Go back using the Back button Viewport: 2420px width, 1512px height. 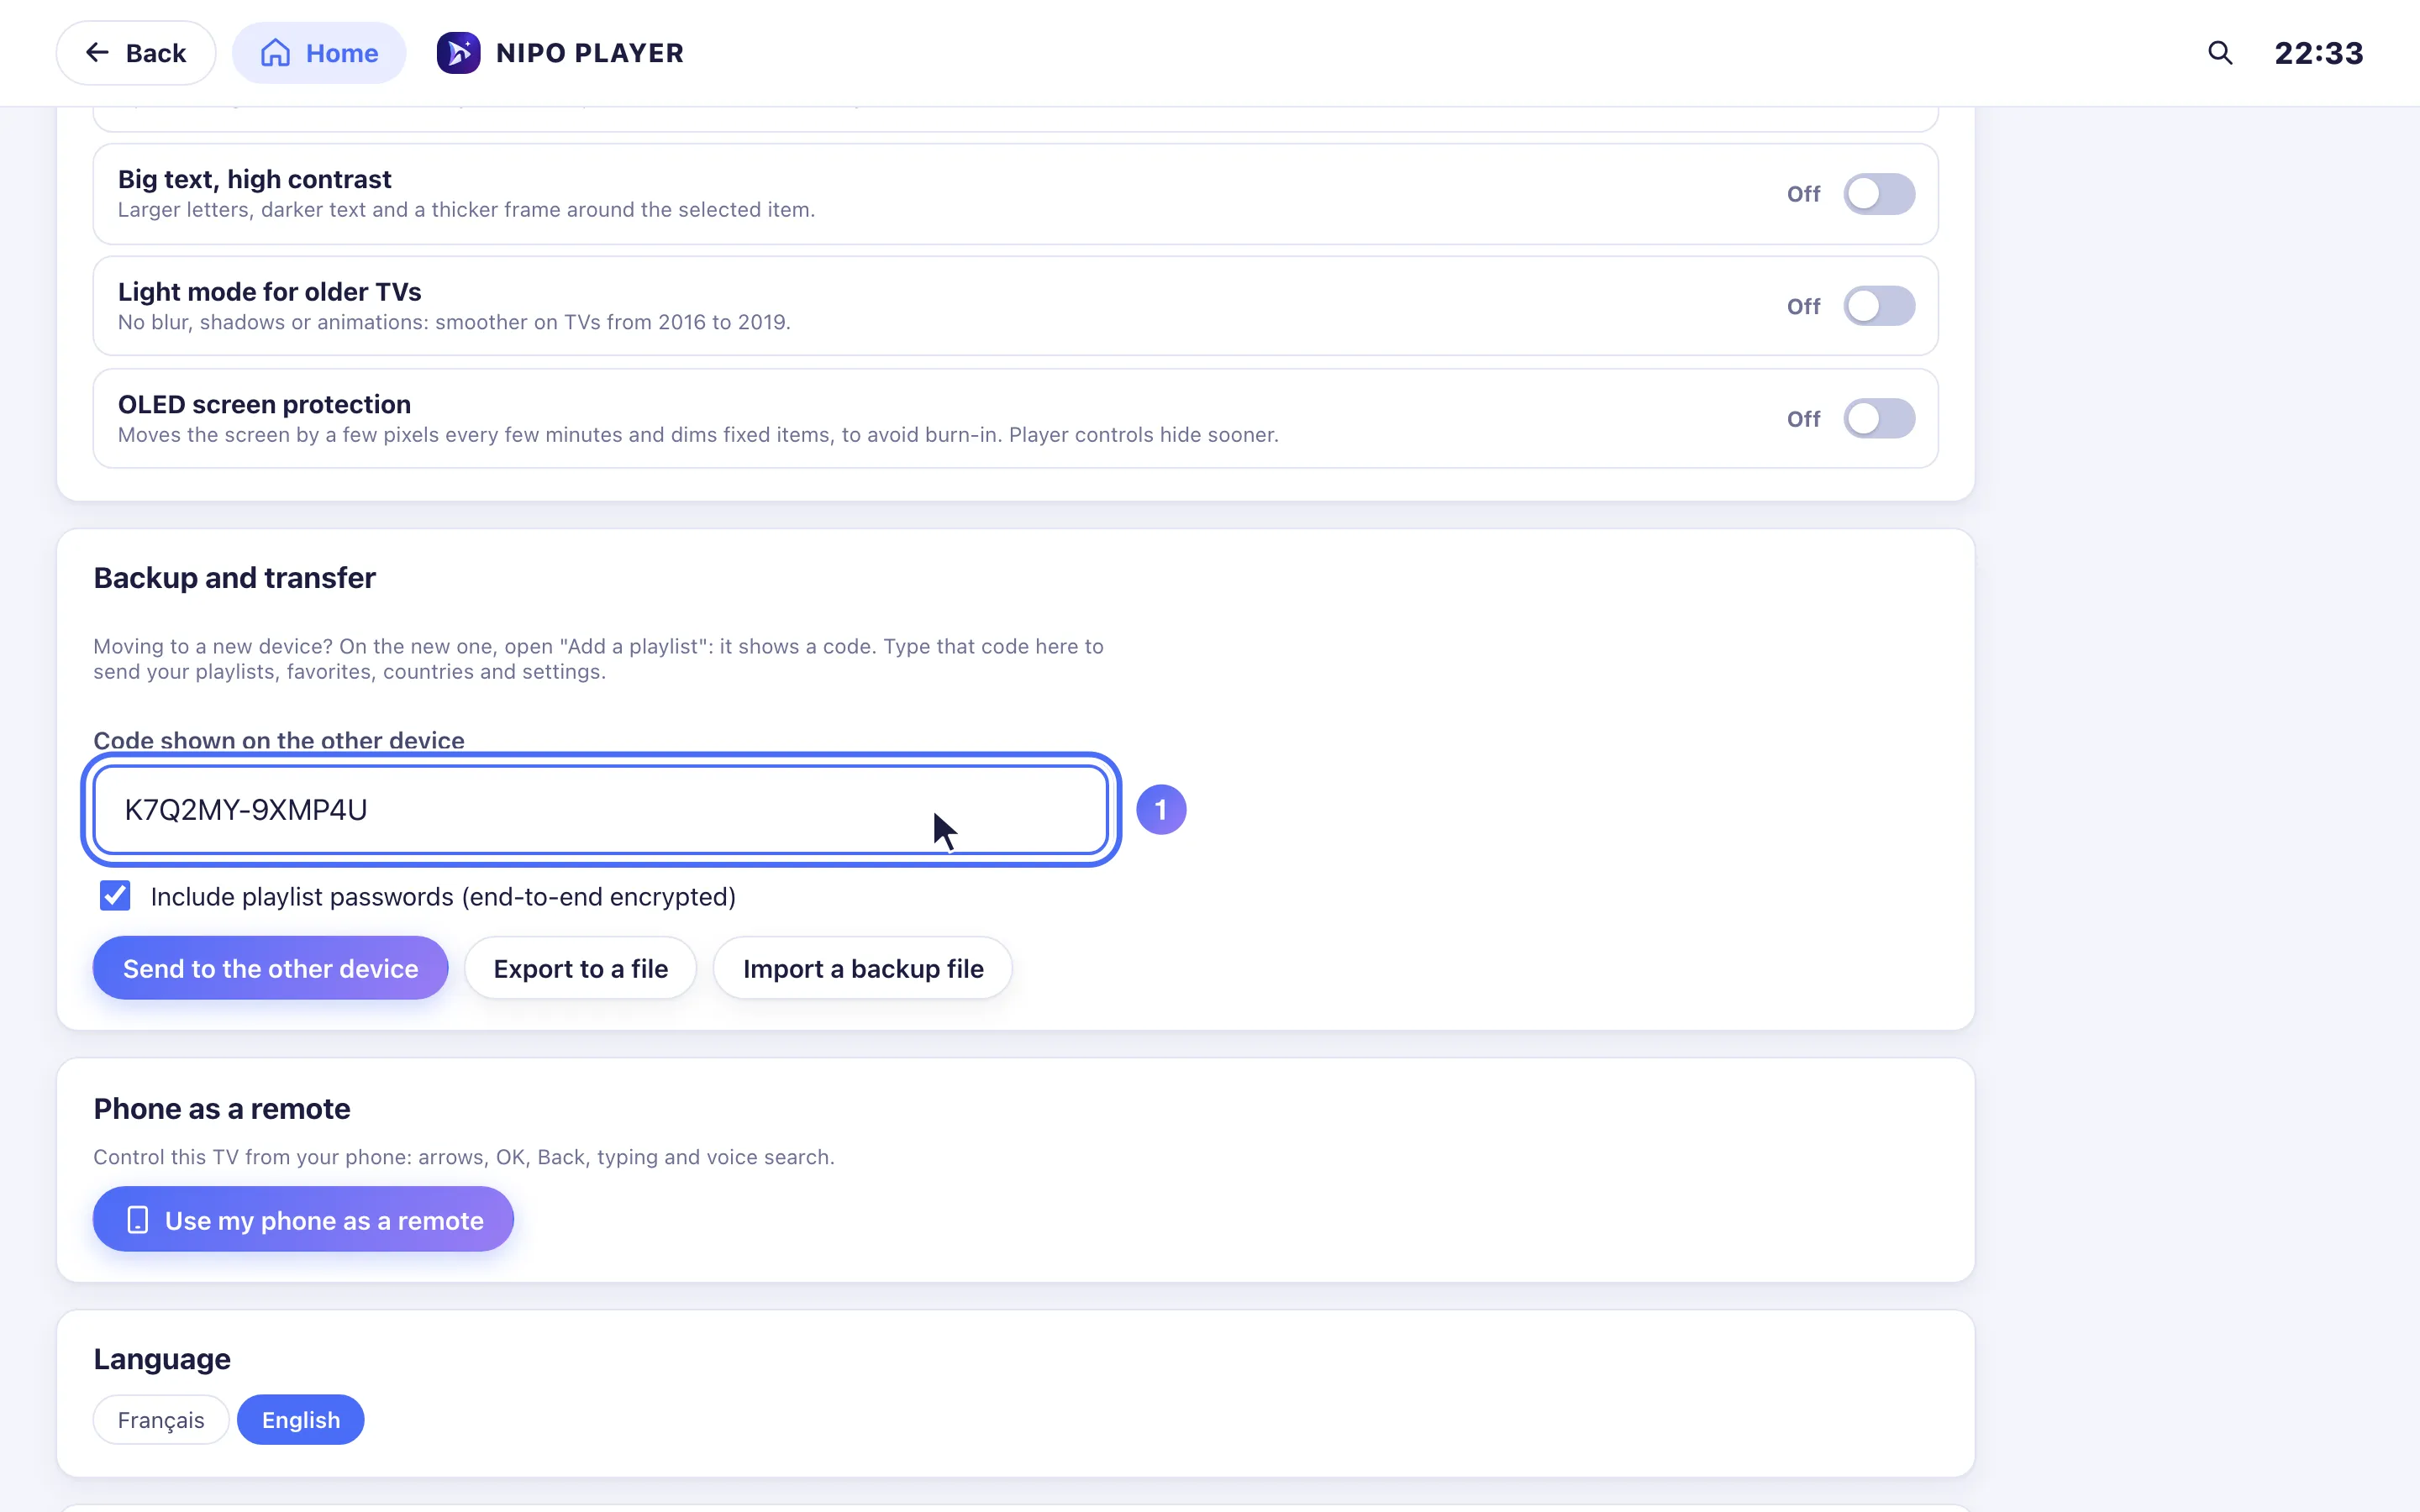tap(136, 53)
